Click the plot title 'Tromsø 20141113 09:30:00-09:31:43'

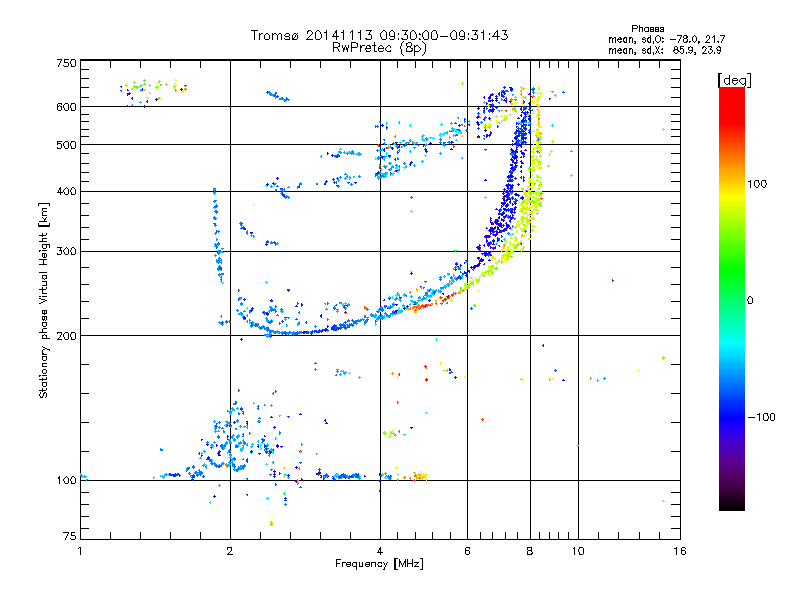point(379,35)
